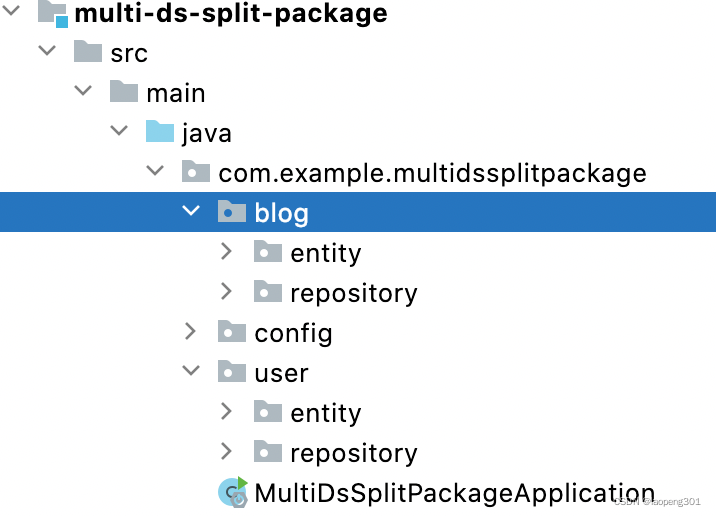Collapse the blog package chevron
The height and width of the screenshot is (516, 716).
pyautogui.click(x=191, y=212)
